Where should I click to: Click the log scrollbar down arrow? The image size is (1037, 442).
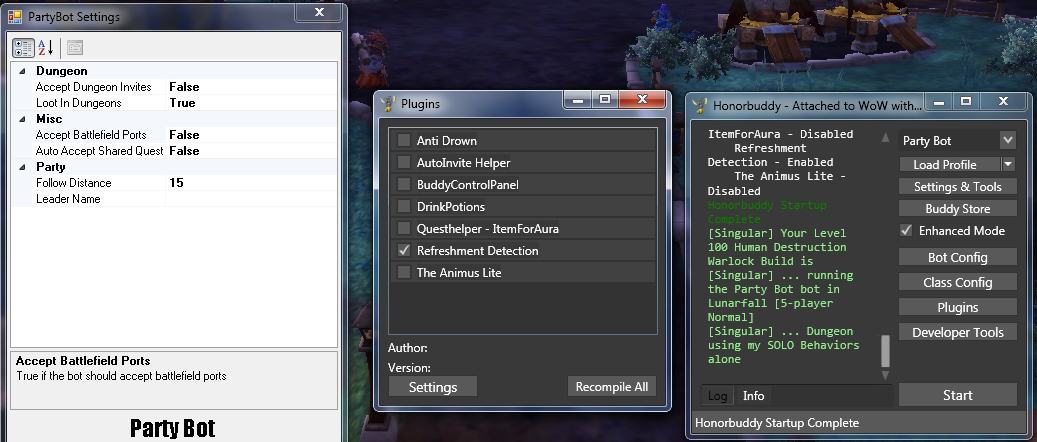885,375
